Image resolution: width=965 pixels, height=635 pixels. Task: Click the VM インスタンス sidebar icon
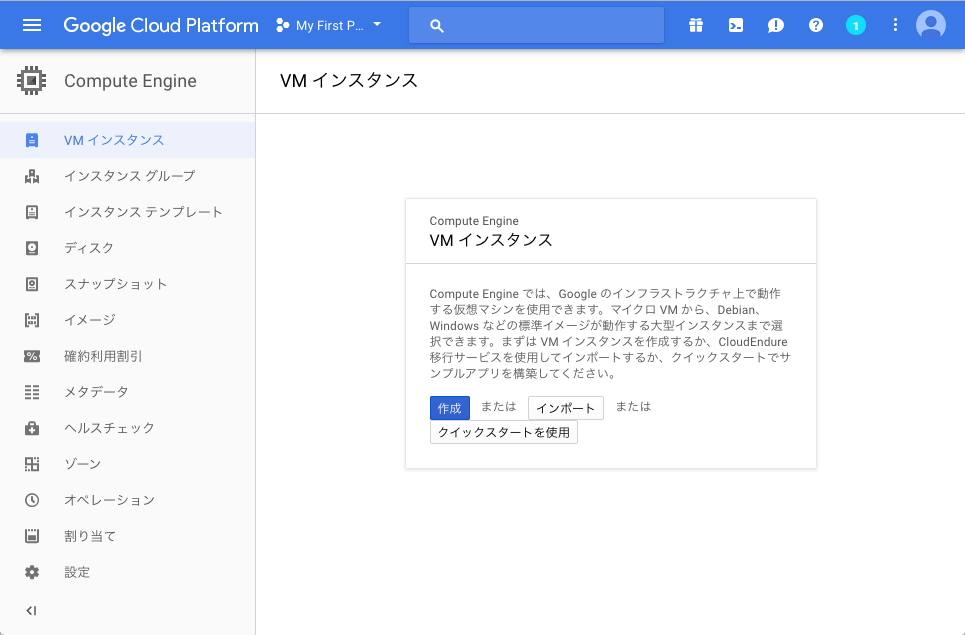[x=31, y=140]
